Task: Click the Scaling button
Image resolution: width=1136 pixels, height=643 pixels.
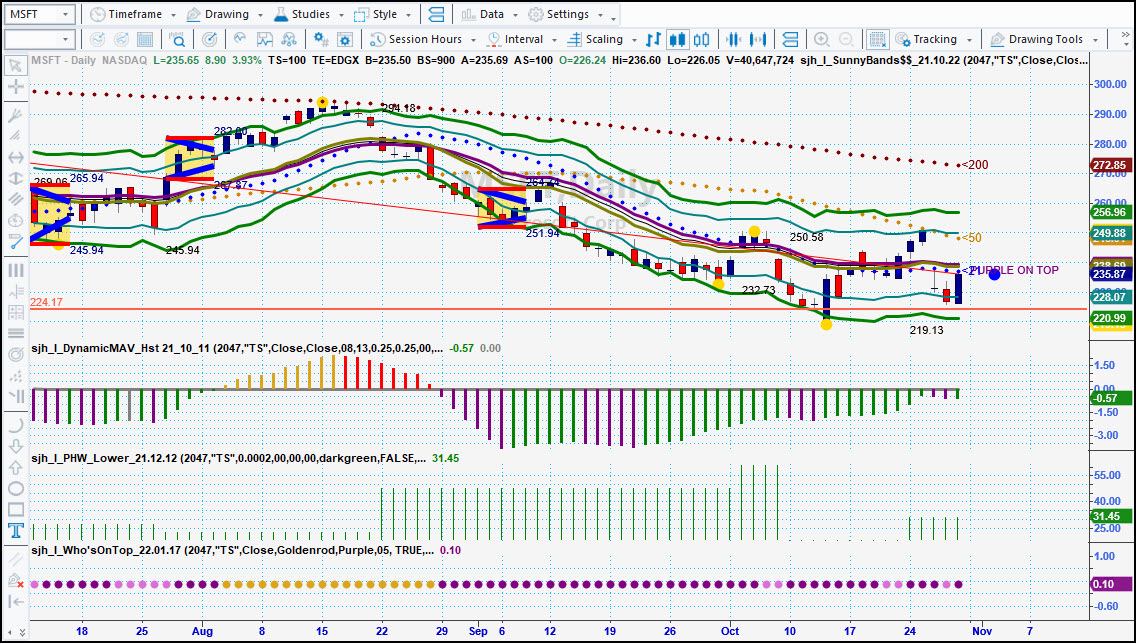Action: 596,39
